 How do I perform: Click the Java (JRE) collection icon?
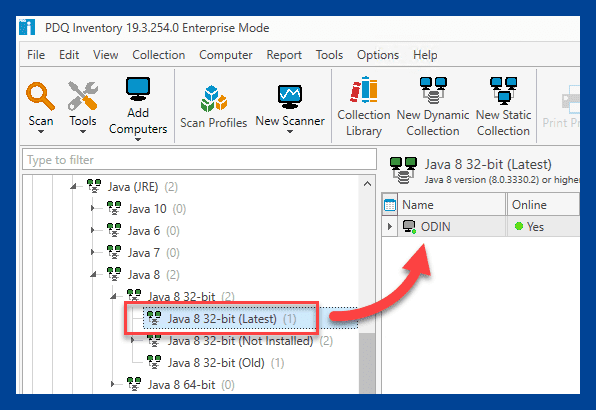[x=94, y=186]
